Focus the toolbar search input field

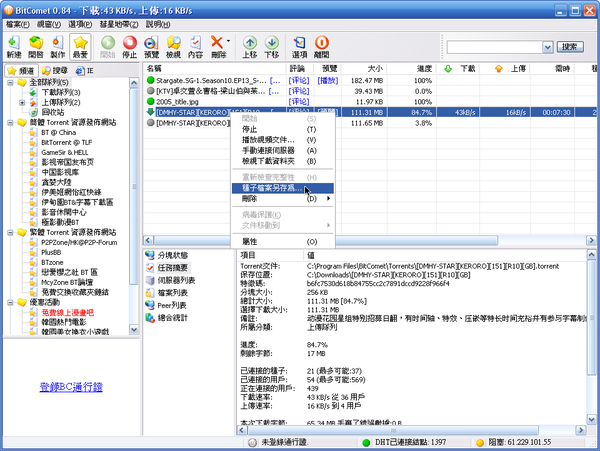click(x=494, y=47)
